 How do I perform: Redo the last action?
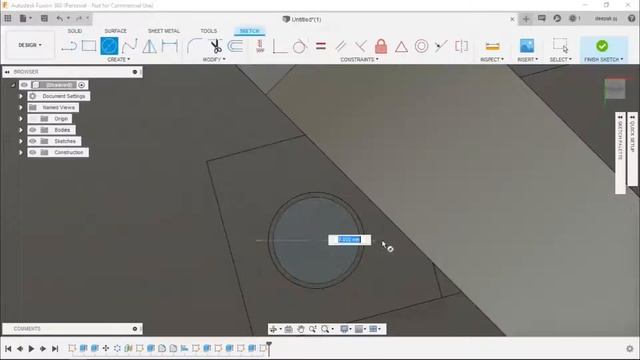pos(79,18)
